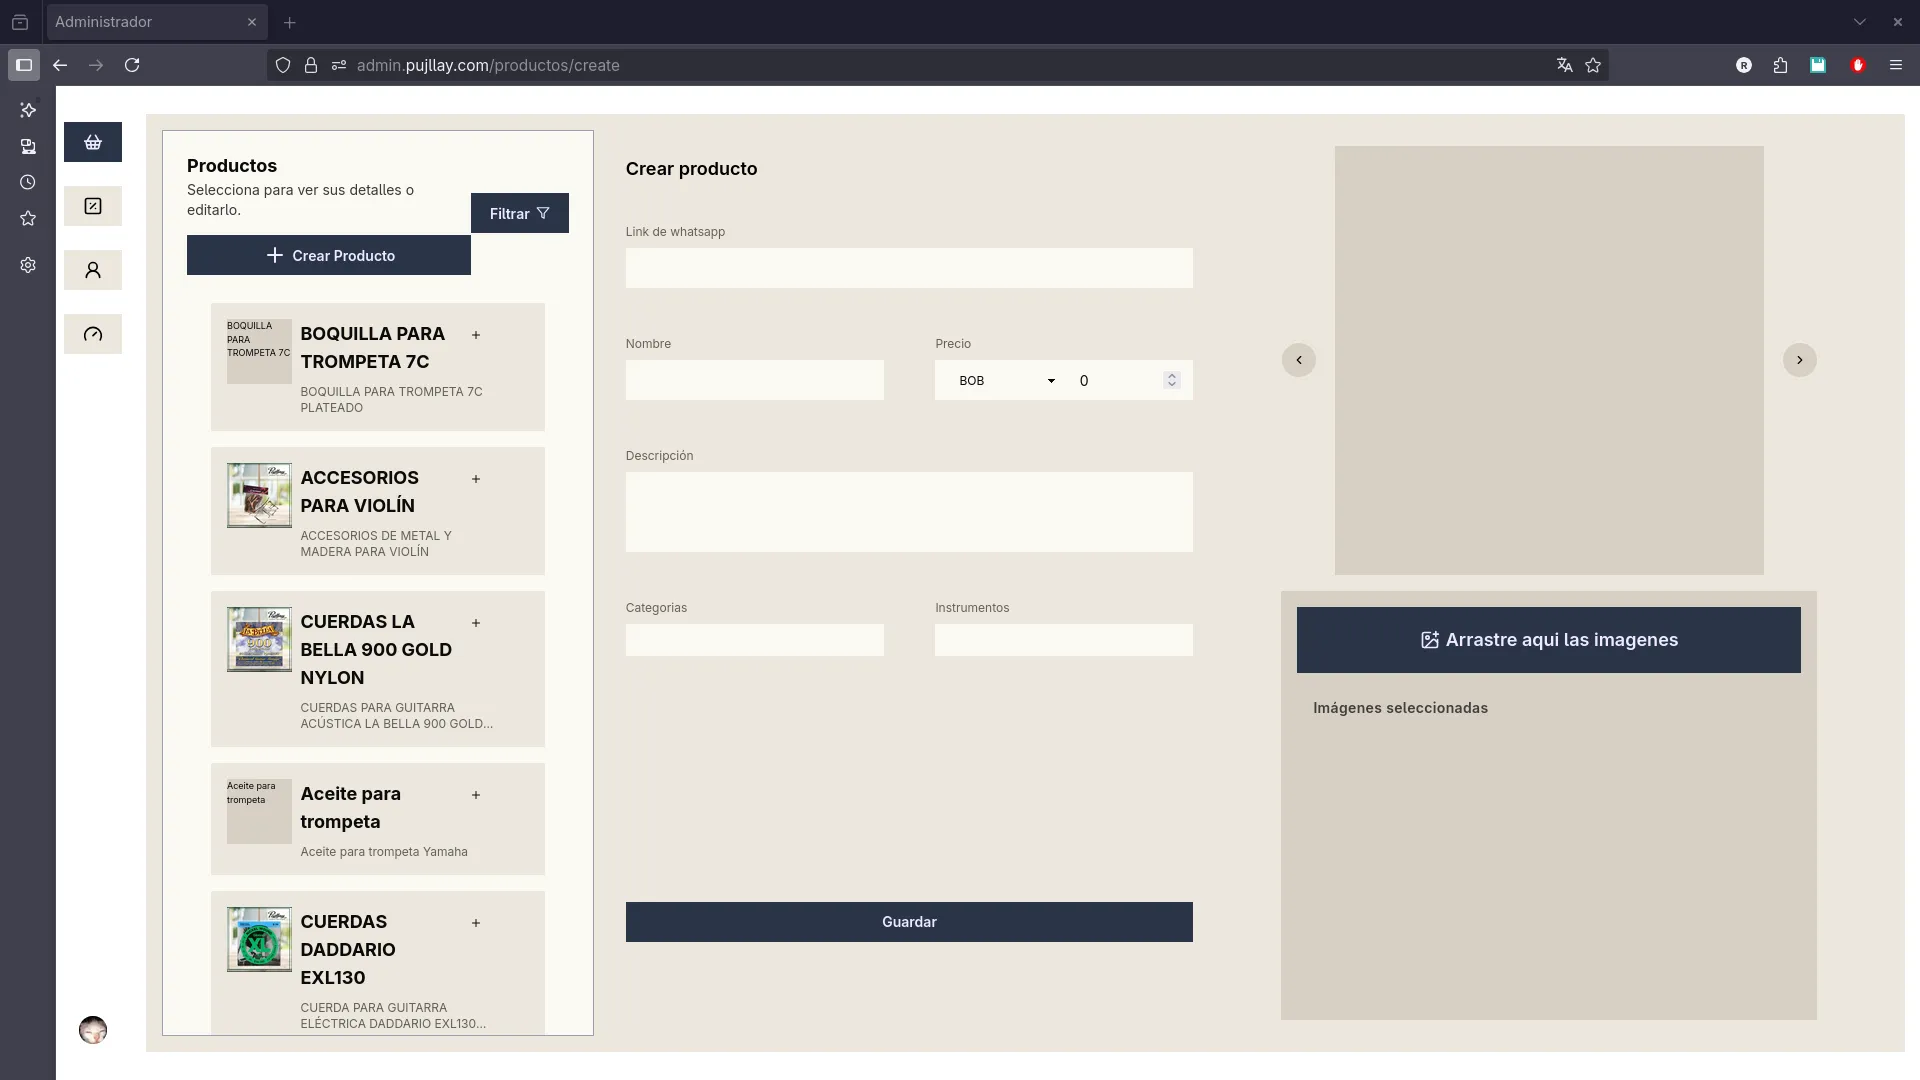
Task: Show the previous image in the carousel
Action: pyautogui.click(x=1298, y=360)
